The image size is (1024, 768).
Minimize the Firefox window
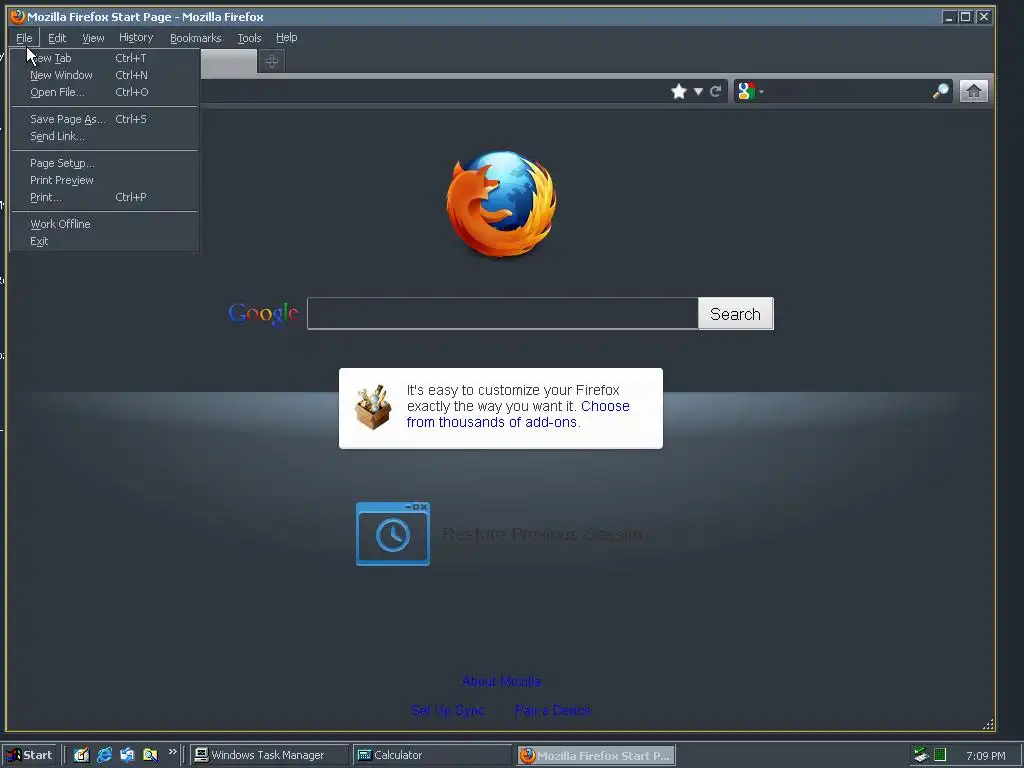[949, 17]
